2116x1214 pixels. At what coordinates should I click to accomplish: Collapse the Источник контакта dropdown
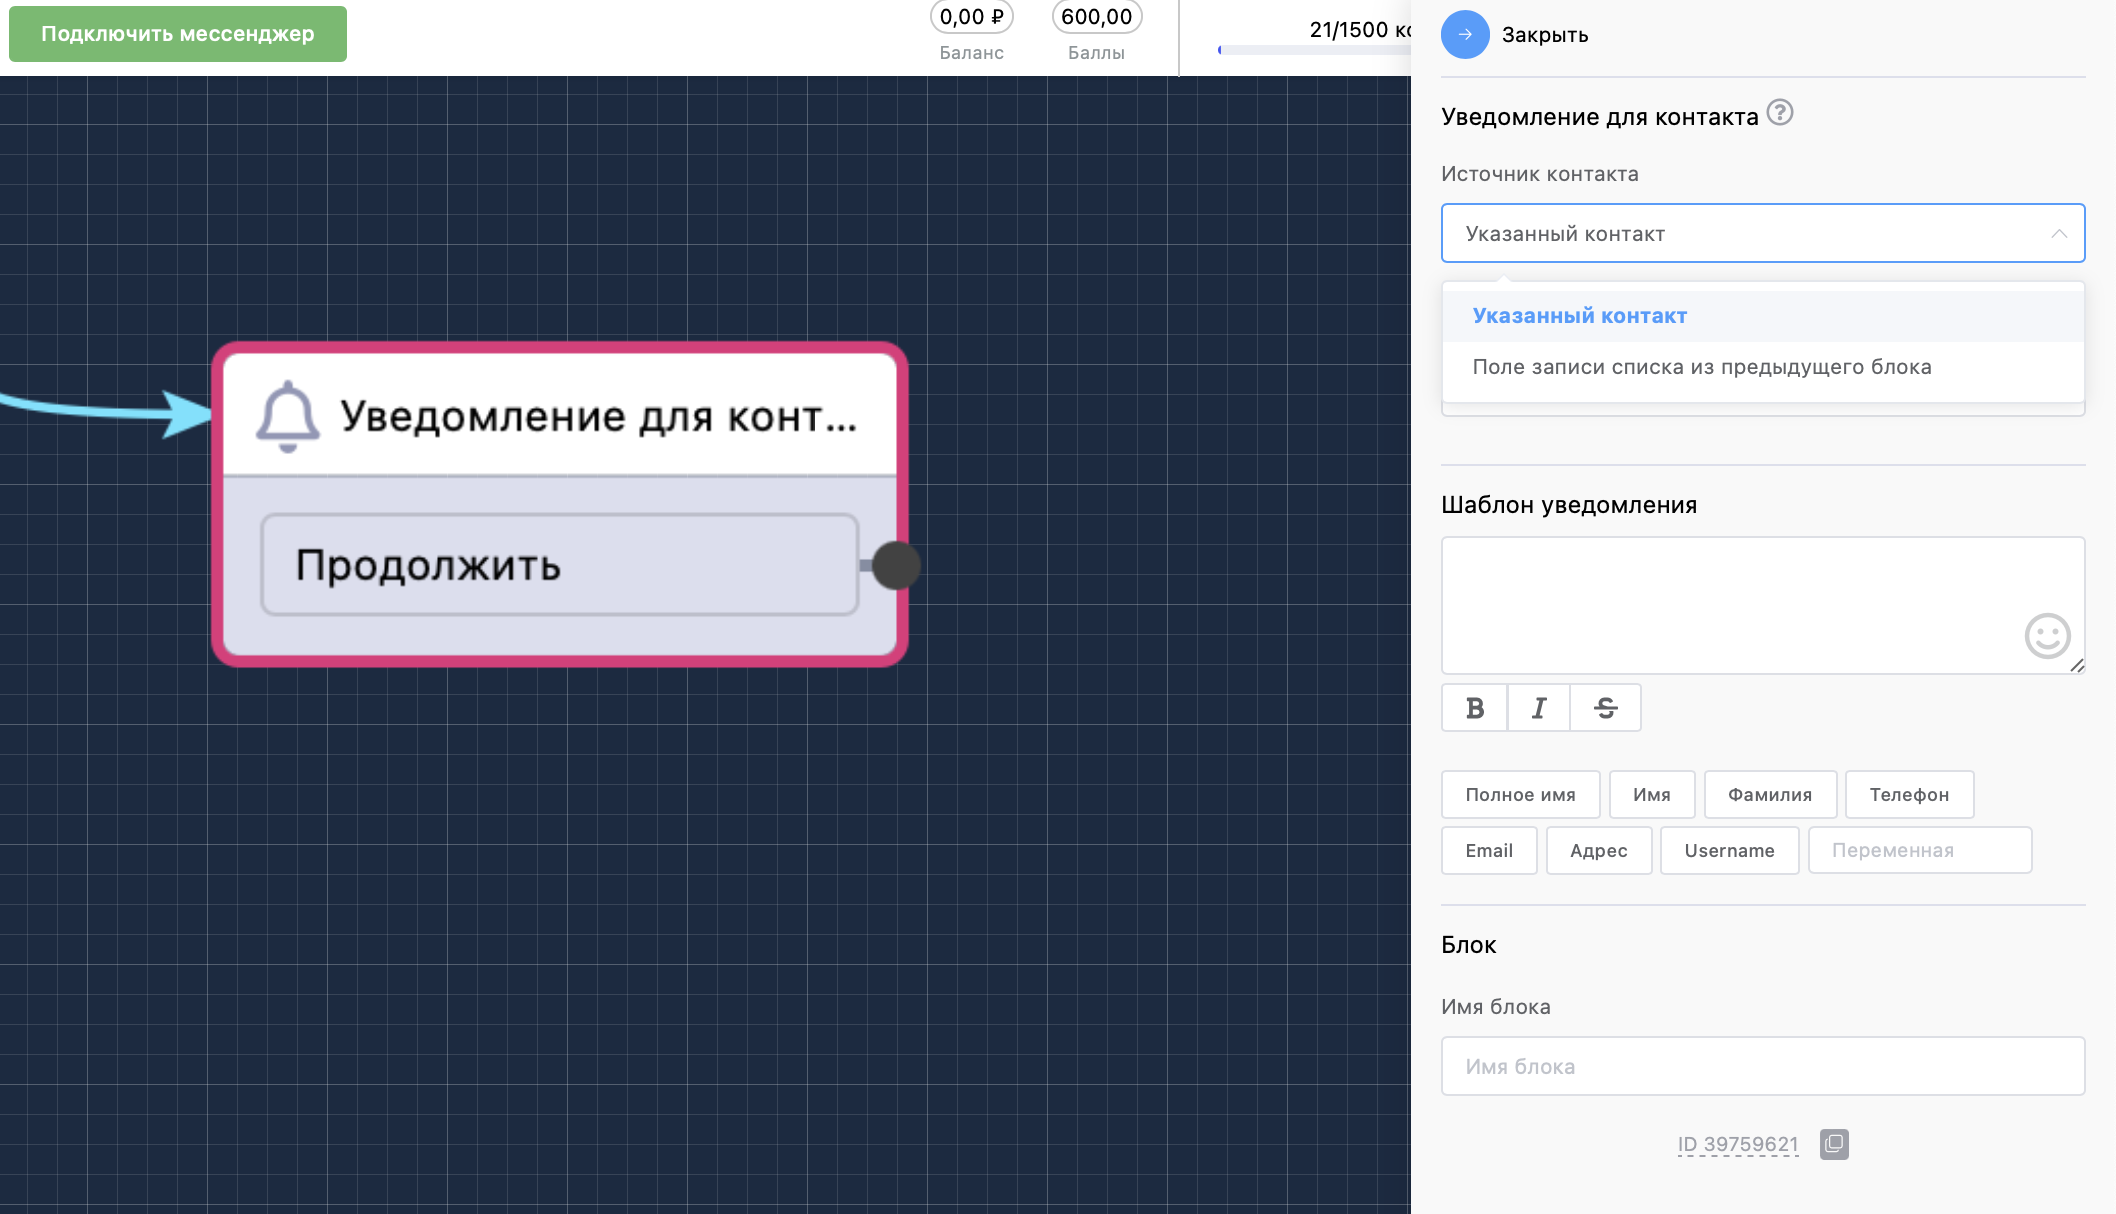[x=2060, y=233]
